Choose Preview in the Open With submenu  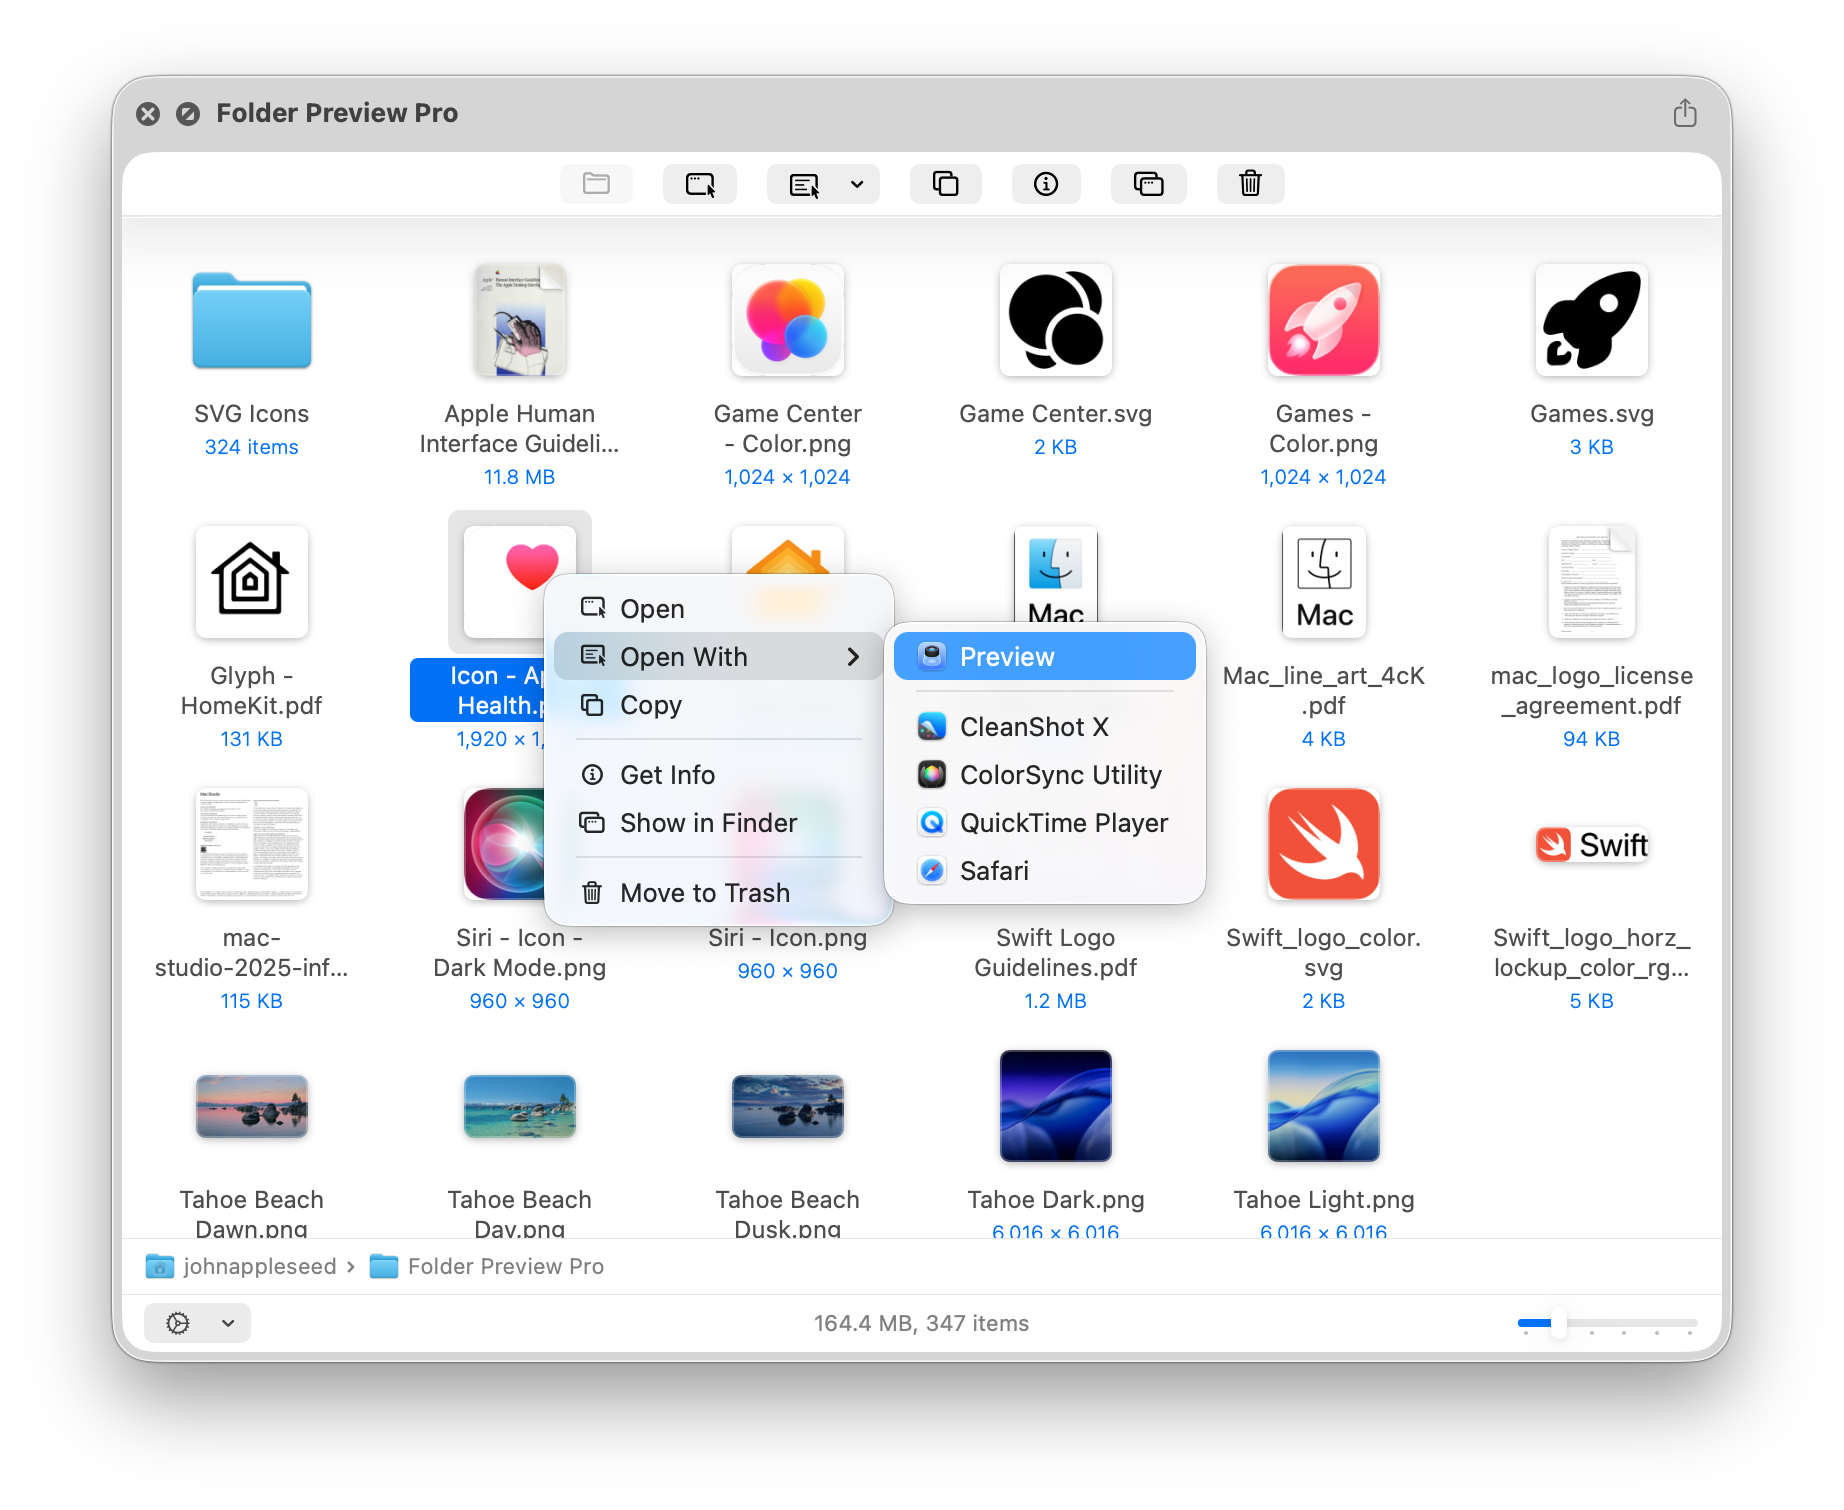click(1044, 657)
